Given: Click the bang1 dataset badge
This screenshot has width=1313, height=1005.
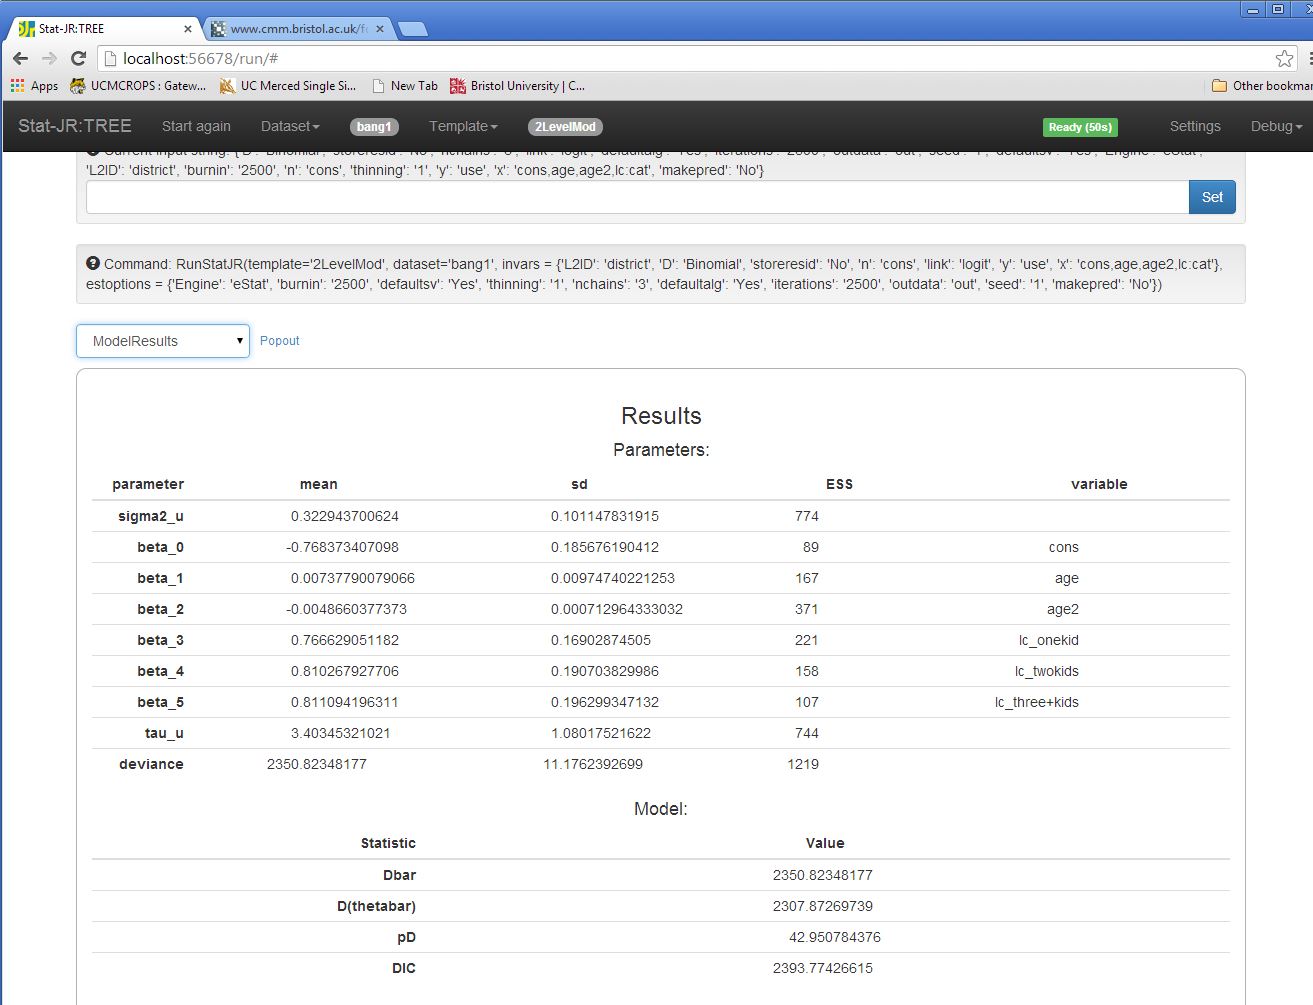Looking at the screenshot, I should [374, 127].
